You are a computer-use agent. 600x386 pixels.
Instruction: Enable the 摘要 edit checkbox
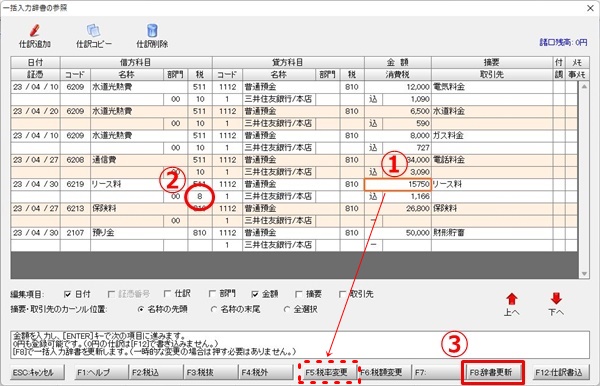pyautogui.click(x=299, y=294)
